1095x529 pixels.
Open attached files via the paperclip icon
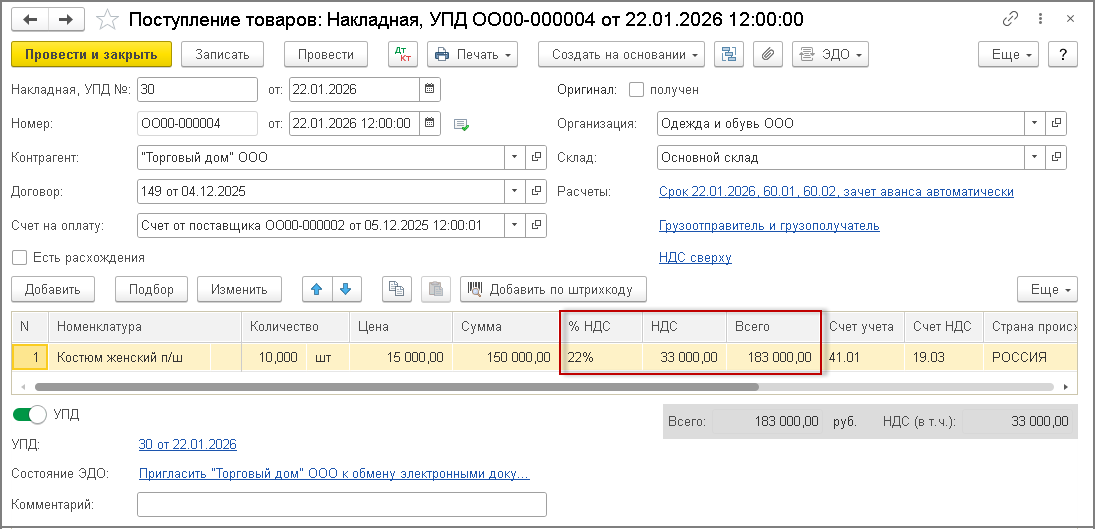(767, 54)
